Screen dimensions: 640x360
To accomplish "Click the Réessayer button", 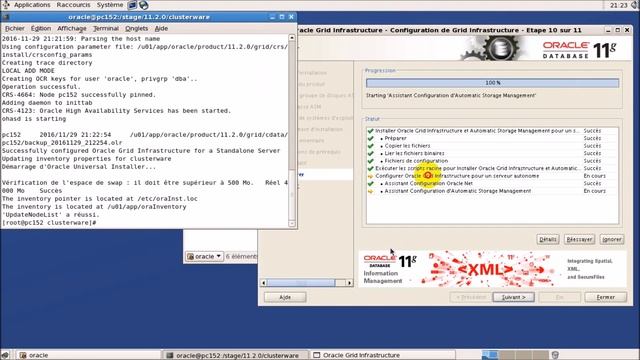I will 580,240.
